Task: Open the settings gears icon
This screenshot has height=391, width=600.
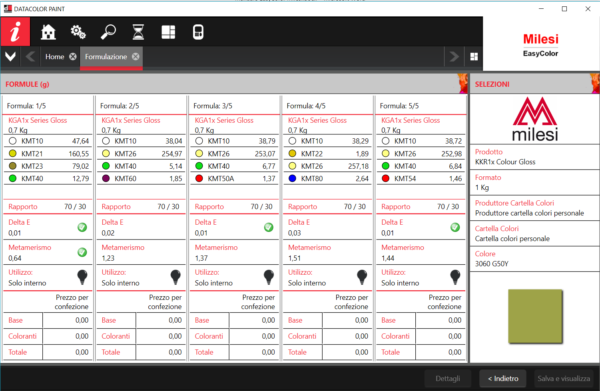Action: click(78, 32)
